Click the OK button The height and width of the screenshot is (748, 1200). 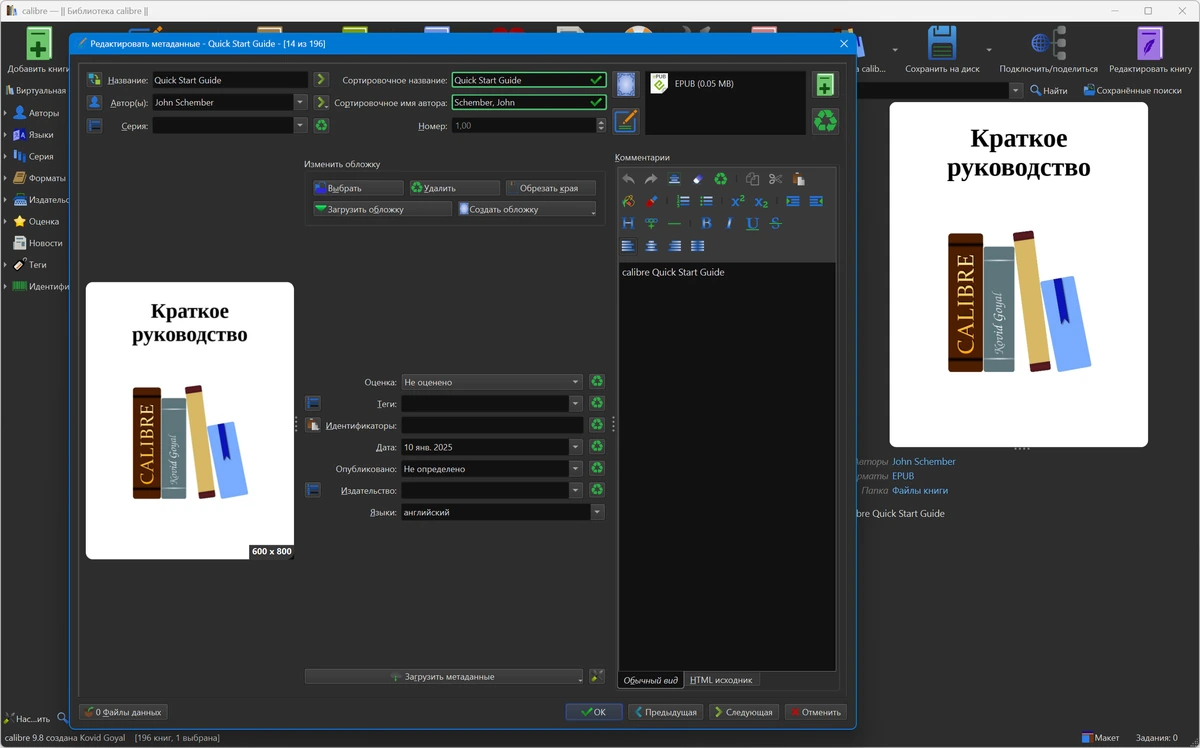tap(594, 712)
